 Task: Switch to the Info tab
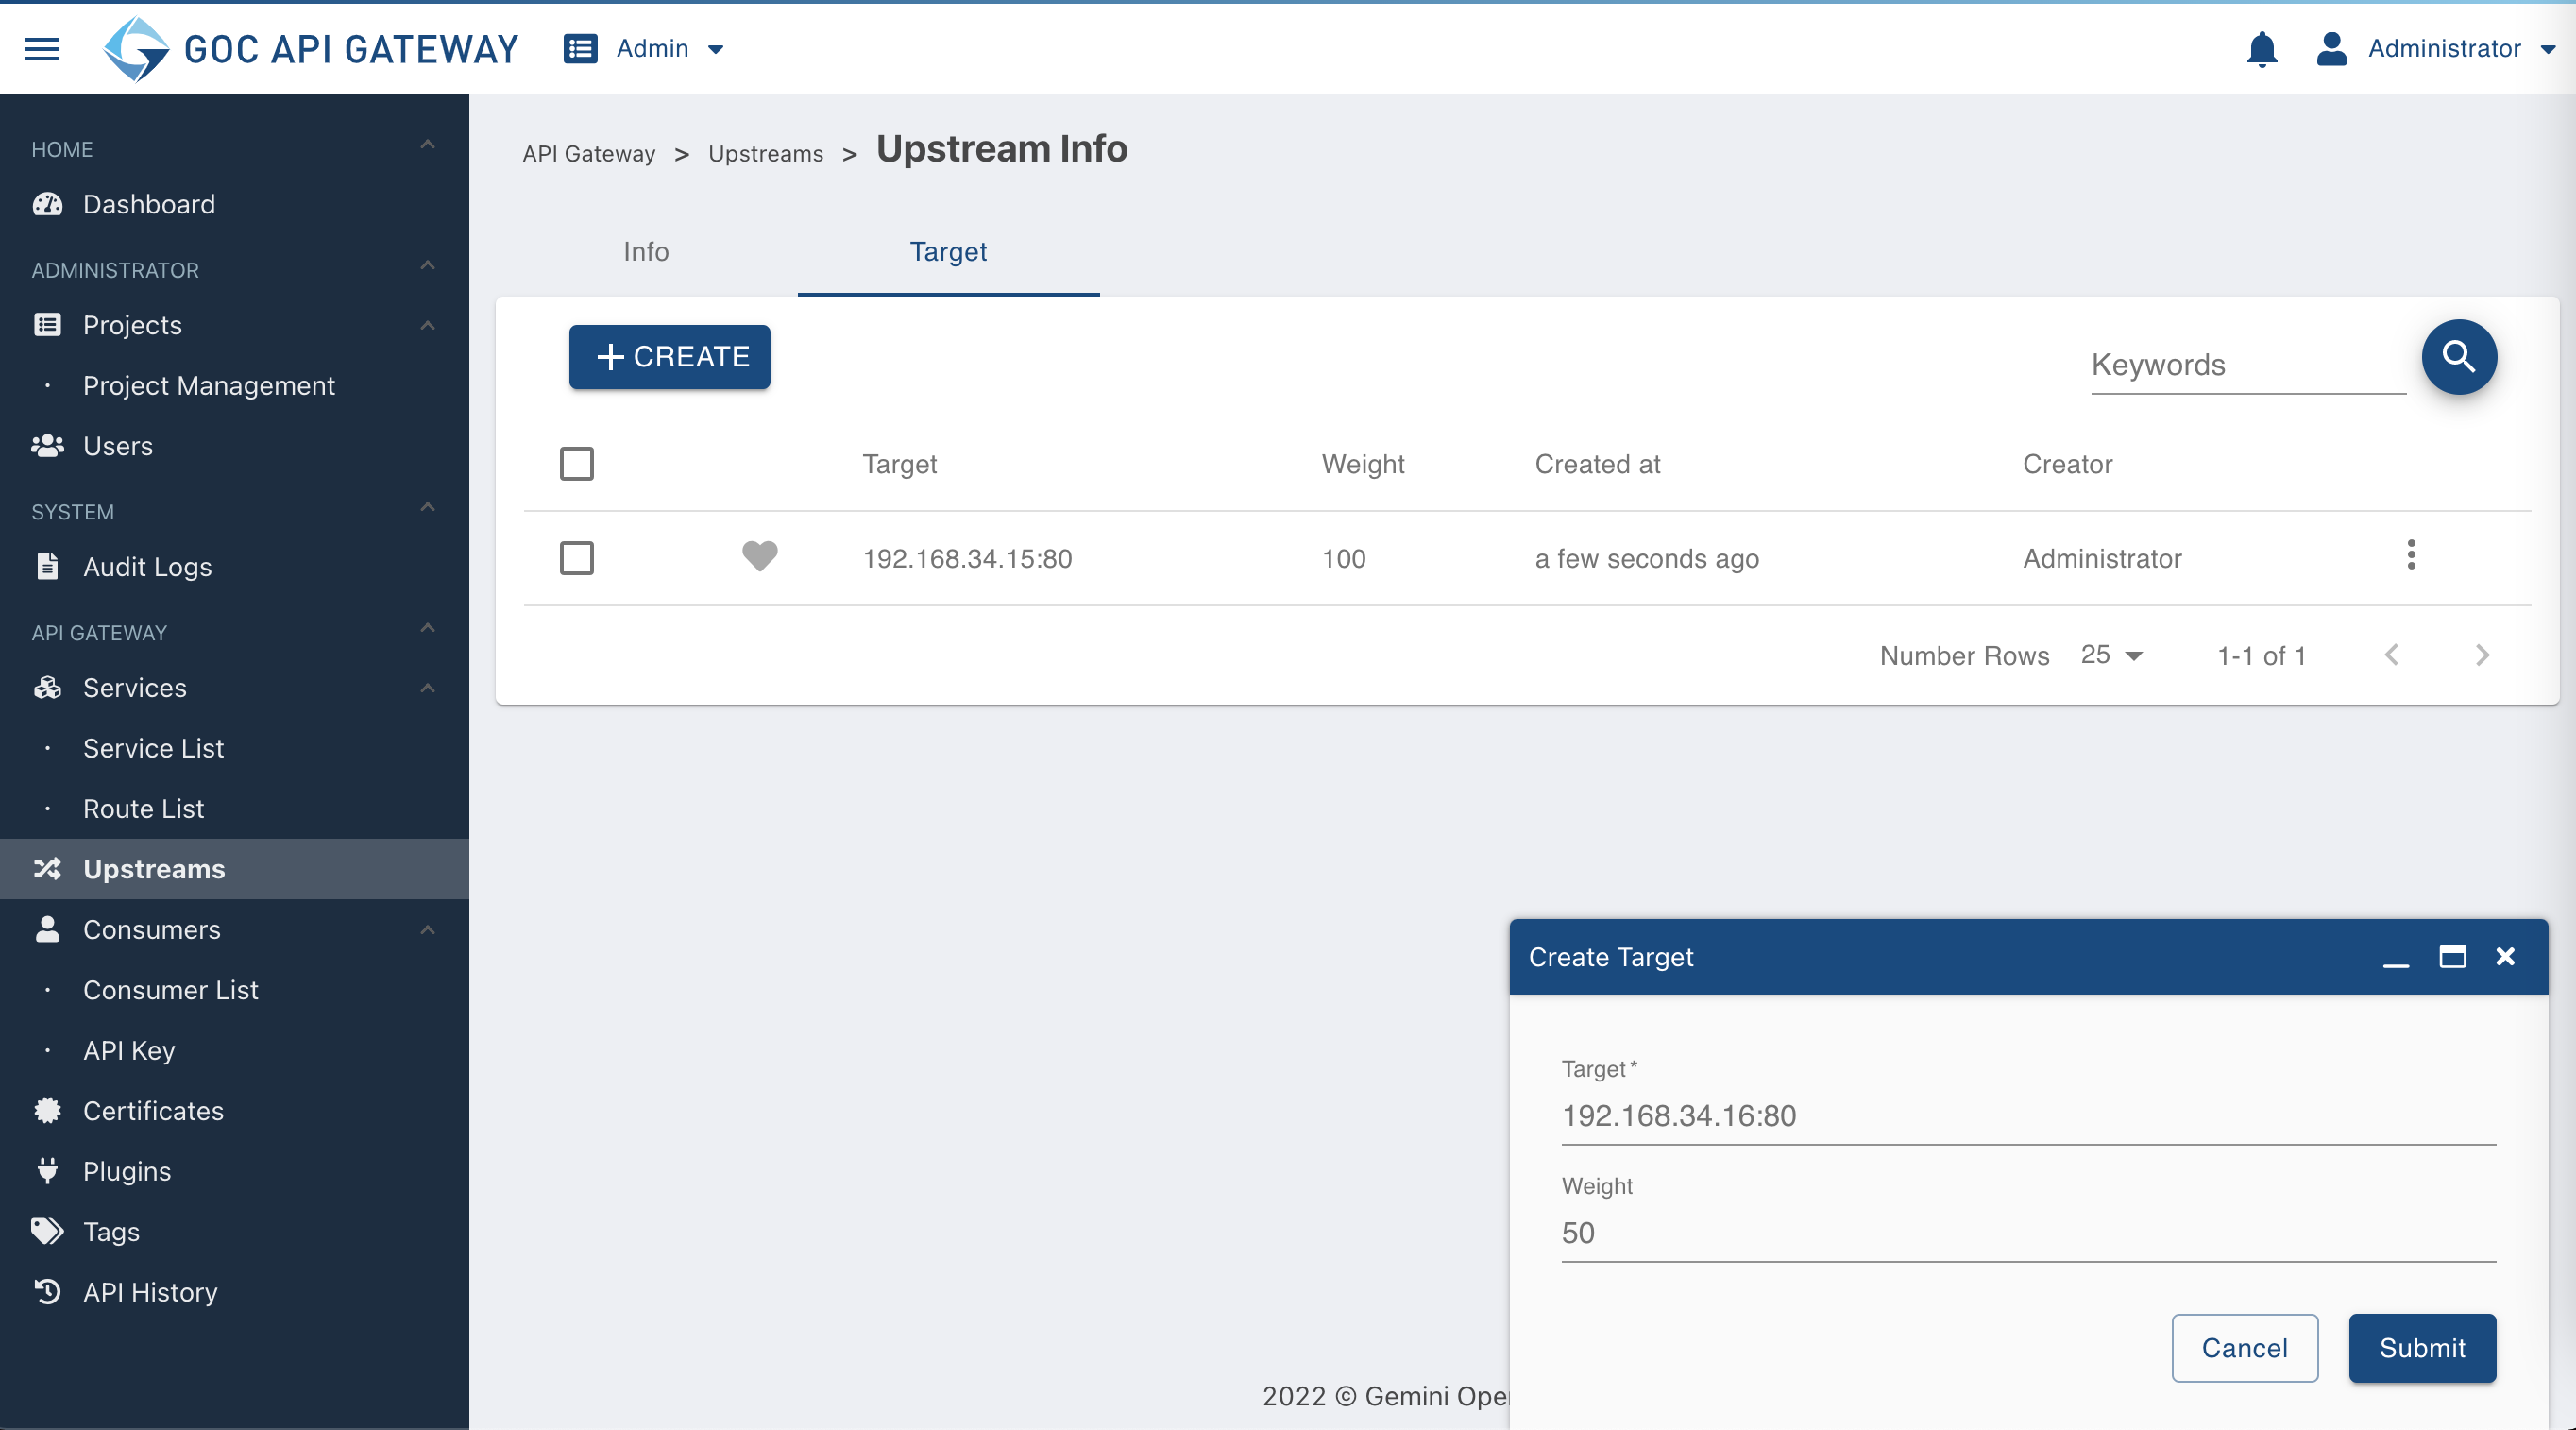646,251
